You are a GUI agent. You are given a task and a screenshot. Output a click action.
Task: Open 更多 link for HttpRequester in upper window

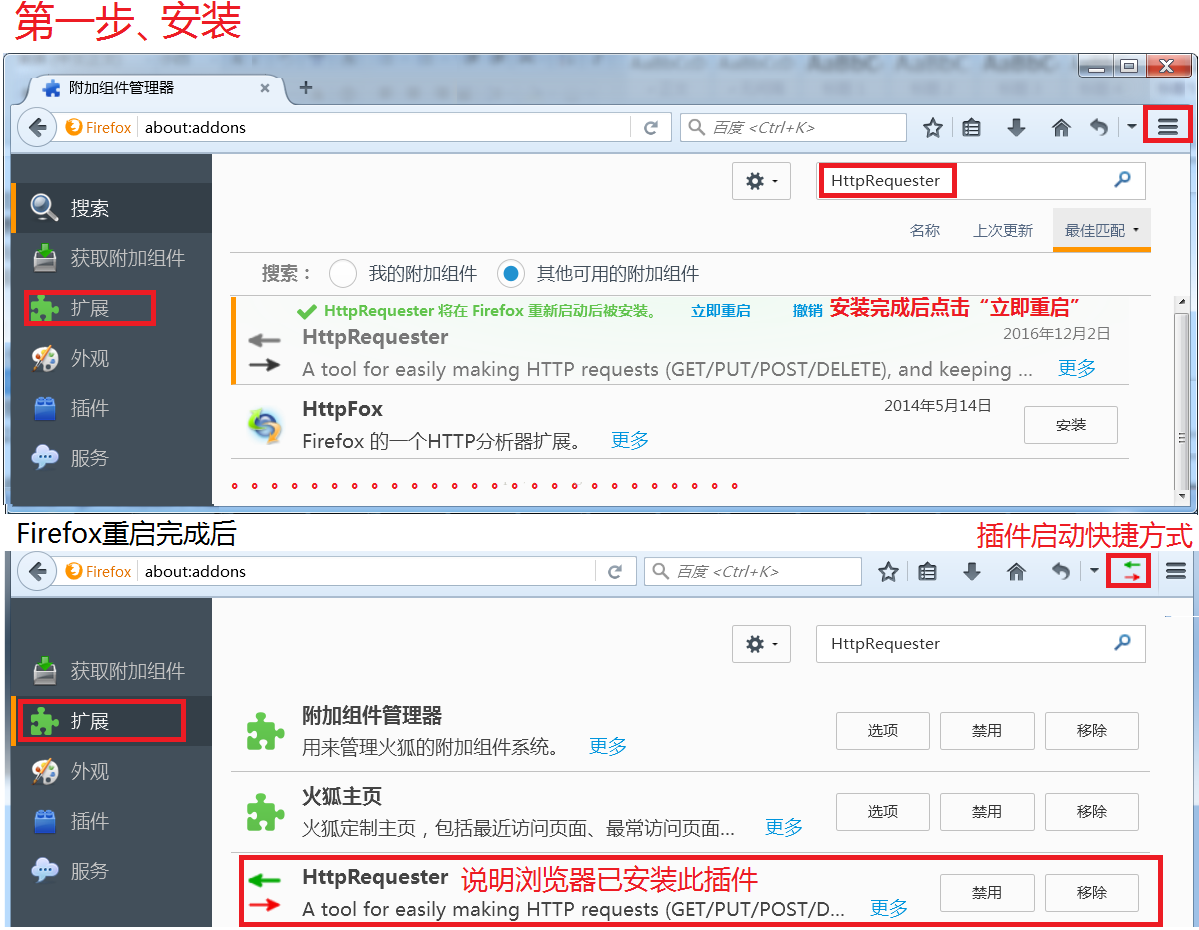tap(1077, 368)
